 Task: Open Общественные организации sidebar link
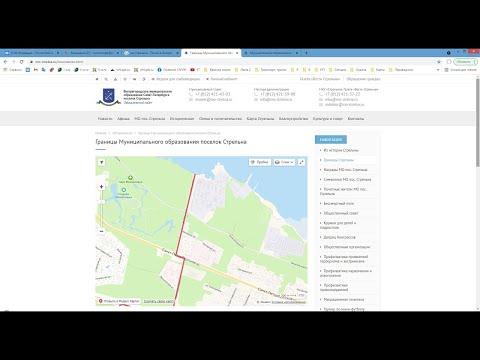point(347,247)
